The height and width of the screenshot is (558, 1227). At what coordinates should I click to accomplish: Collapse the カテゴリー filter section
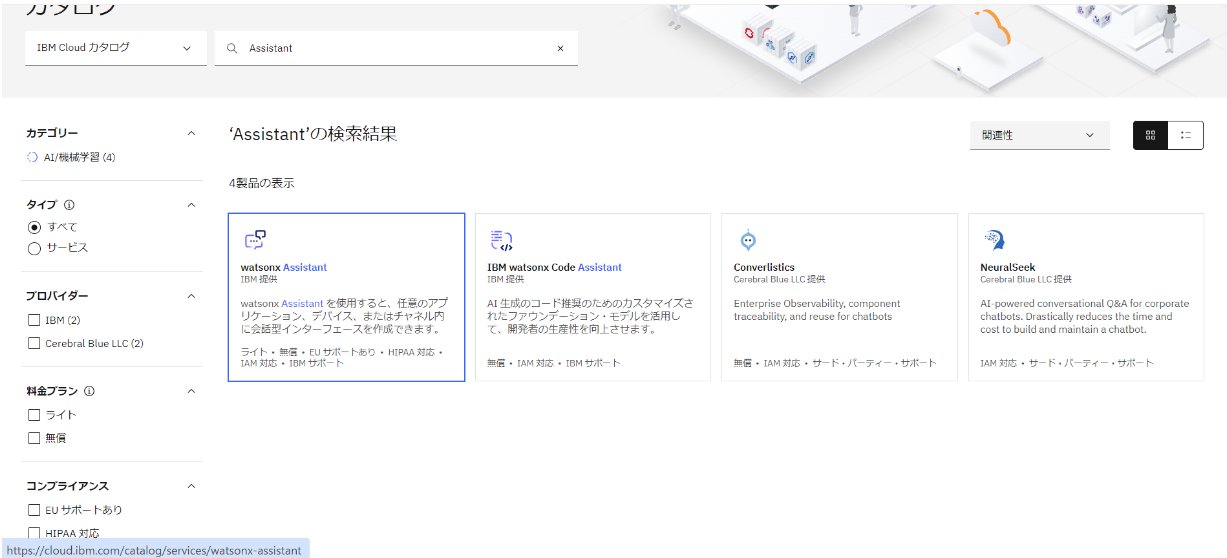tap(191, 133)
